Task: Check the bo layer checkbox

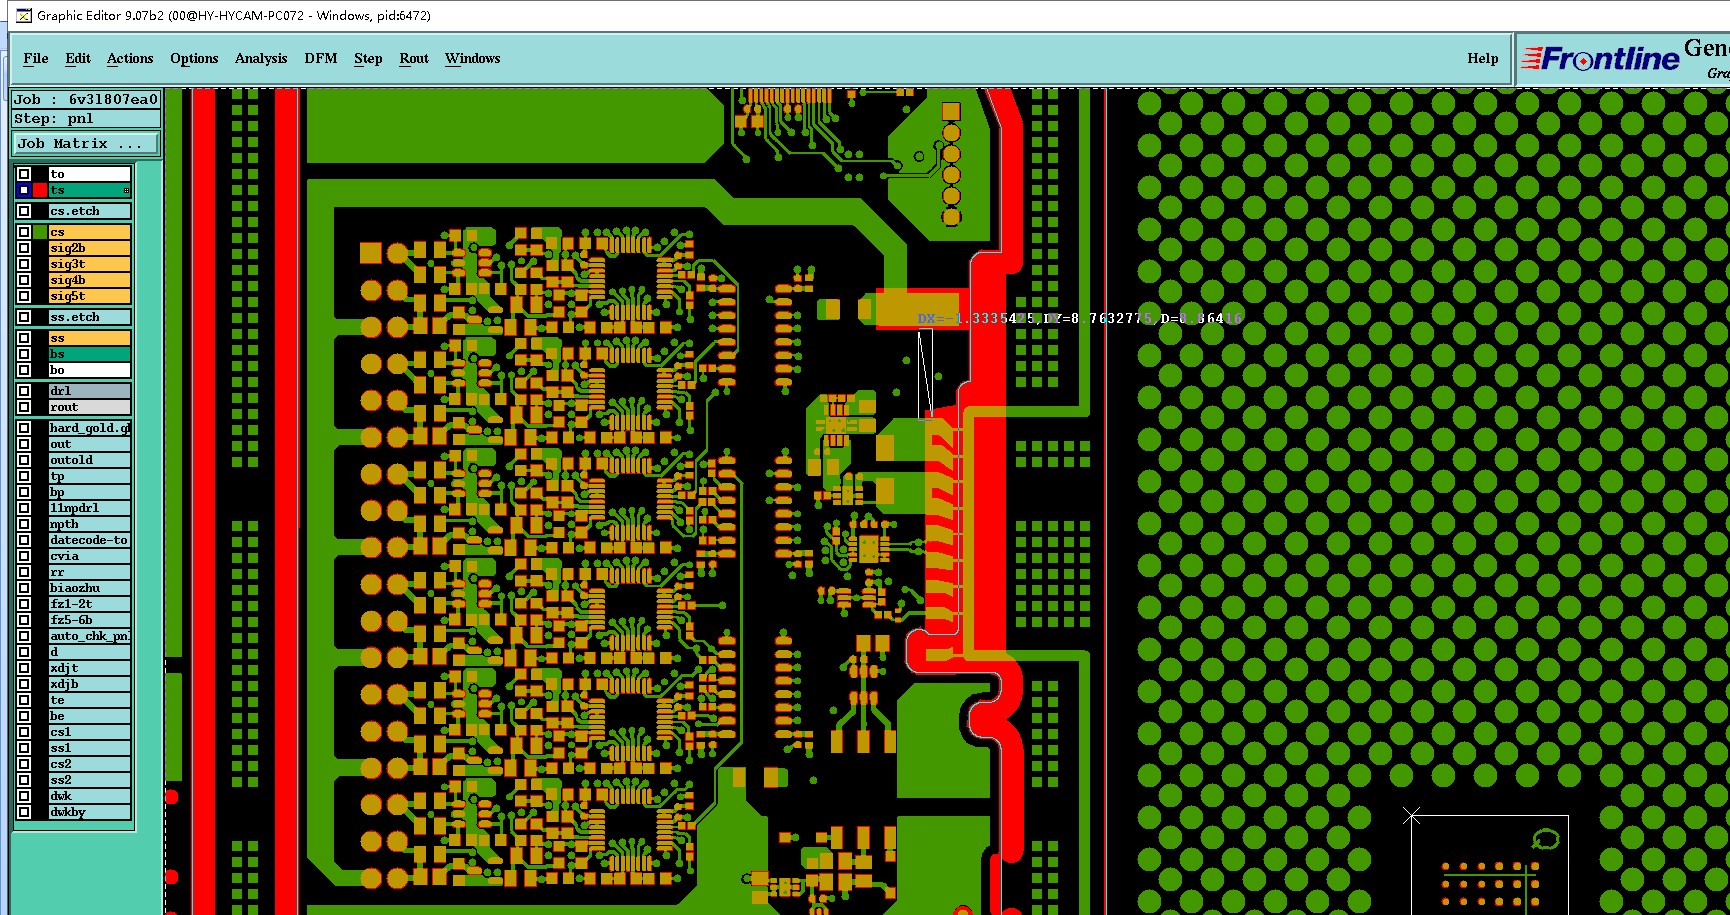Action: [x=24, y=370]
